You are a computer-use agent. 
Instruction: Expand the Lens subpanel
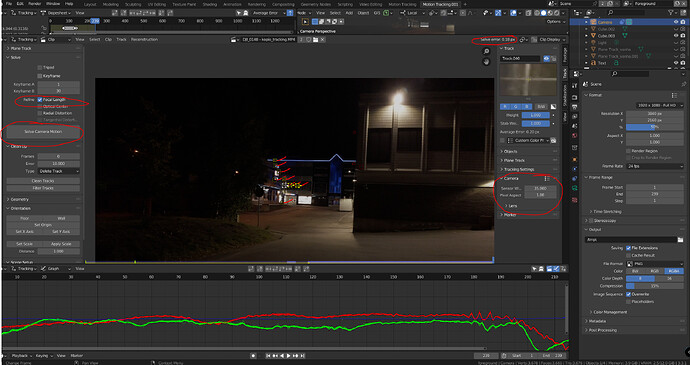coord(513,206)
